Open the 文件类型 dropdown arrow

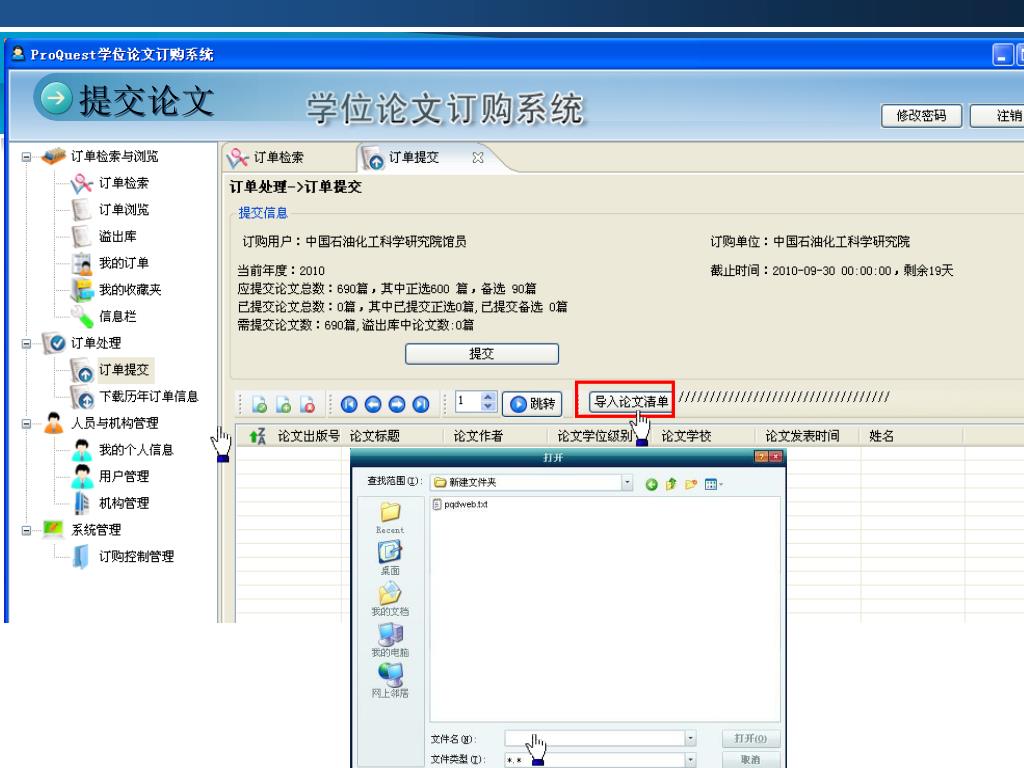point(690,760)
